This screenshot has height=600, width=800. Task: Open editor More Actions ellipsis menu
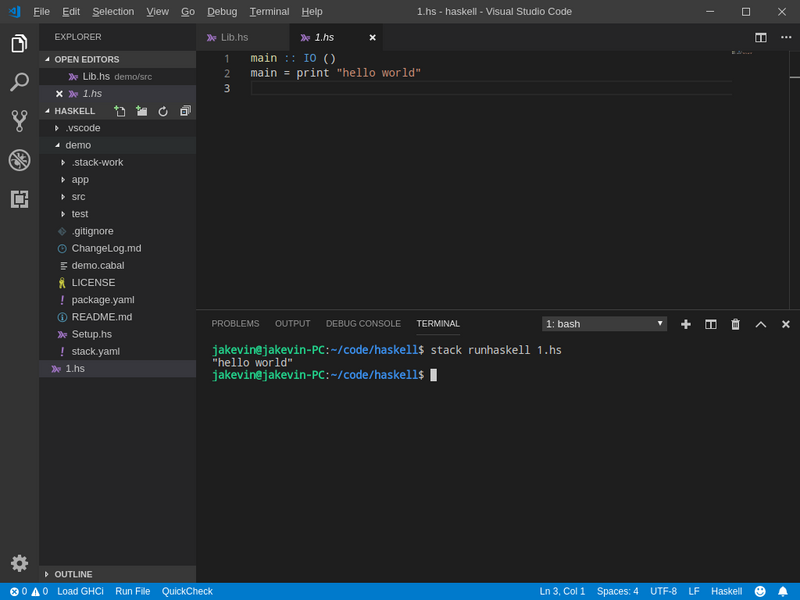coord(786,37)
